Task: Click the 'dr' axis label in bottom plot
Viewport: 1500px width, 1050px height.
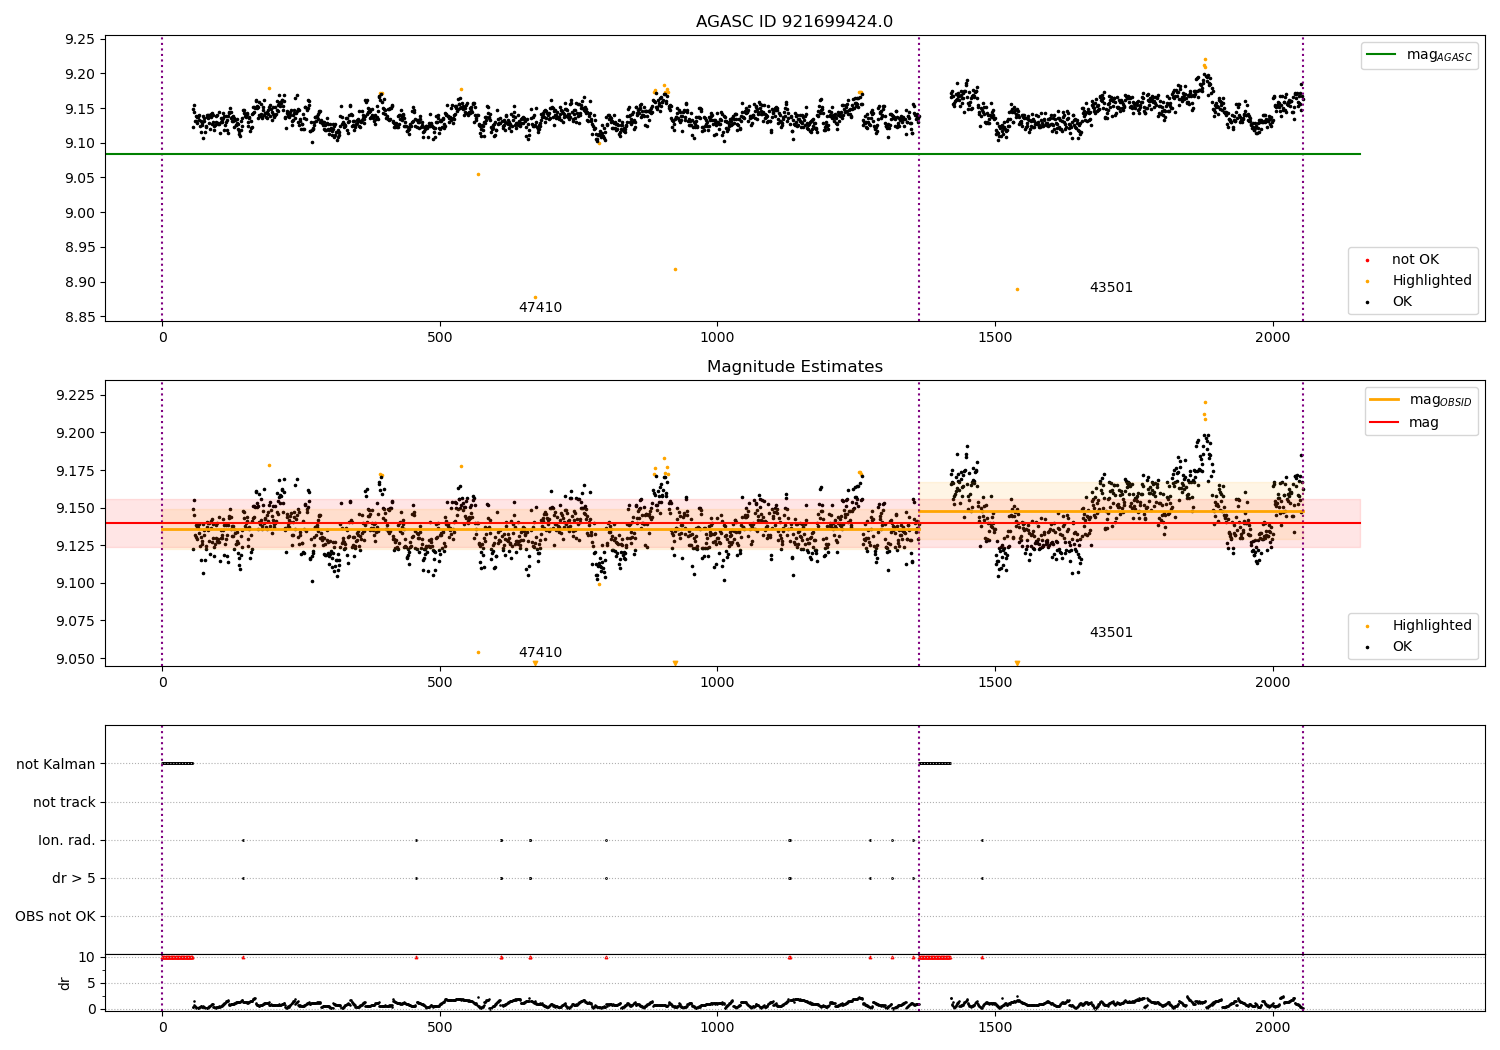Action: point(65,983)
